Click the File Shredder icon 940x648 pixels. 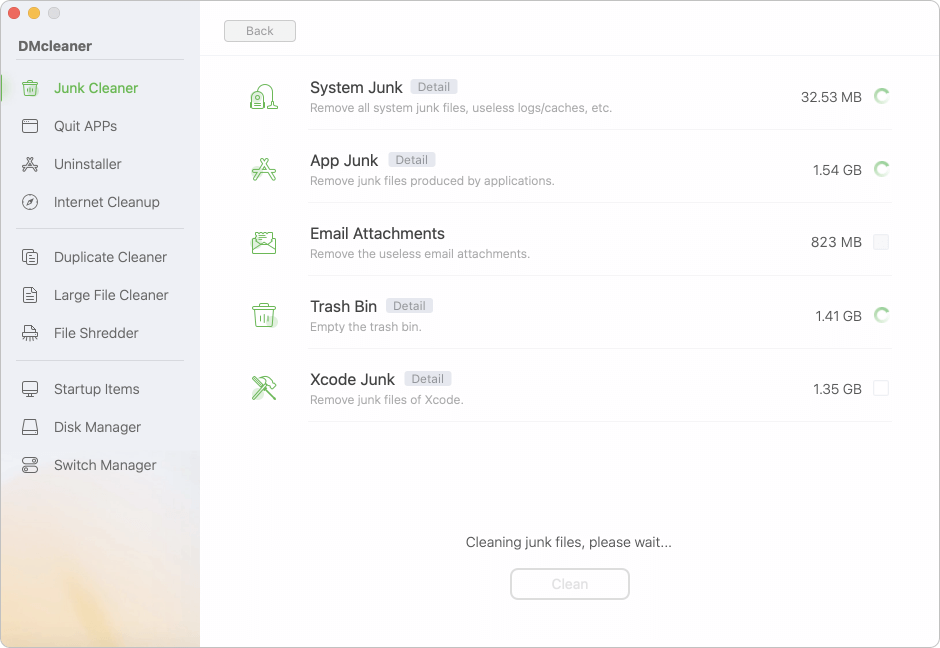30,333
